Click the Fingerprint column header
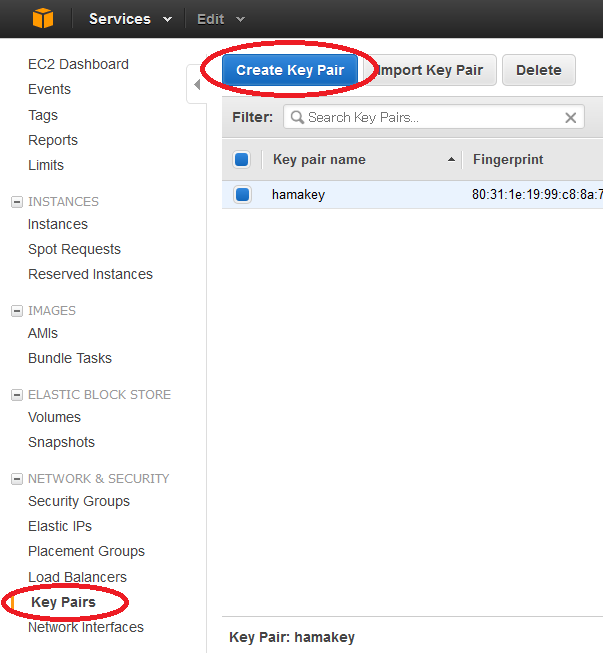603x653 pixels. pos(508,160)
